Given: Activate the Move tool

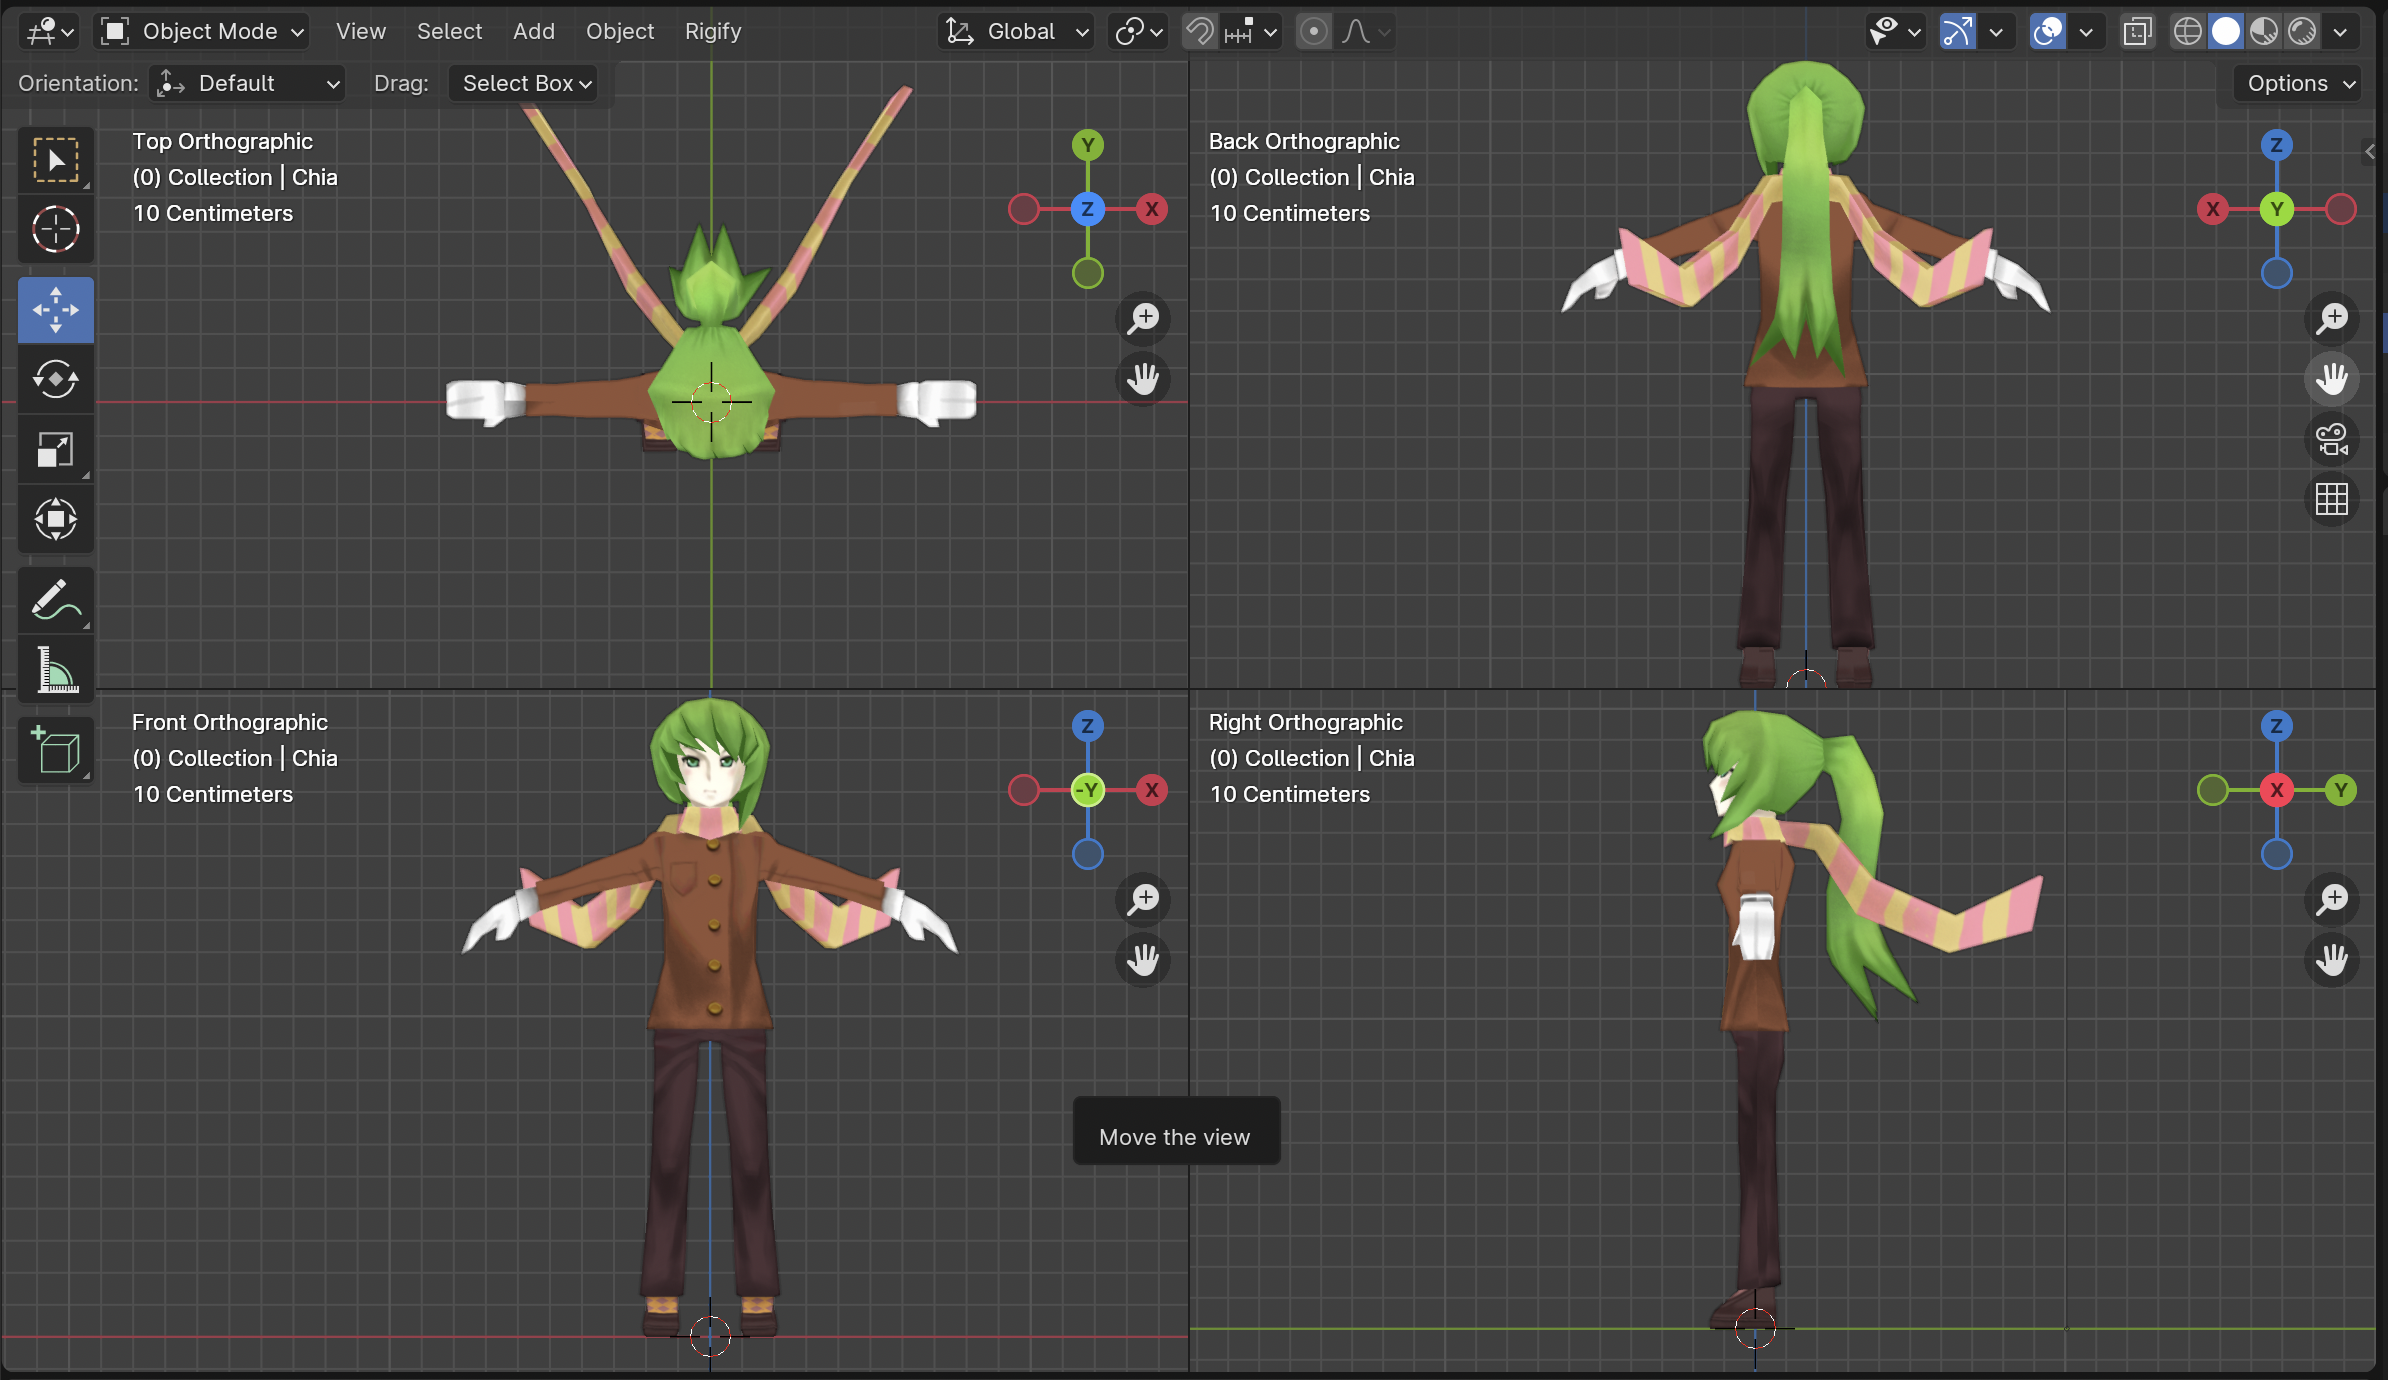Looking at the screenshot, I should point(56,310).
